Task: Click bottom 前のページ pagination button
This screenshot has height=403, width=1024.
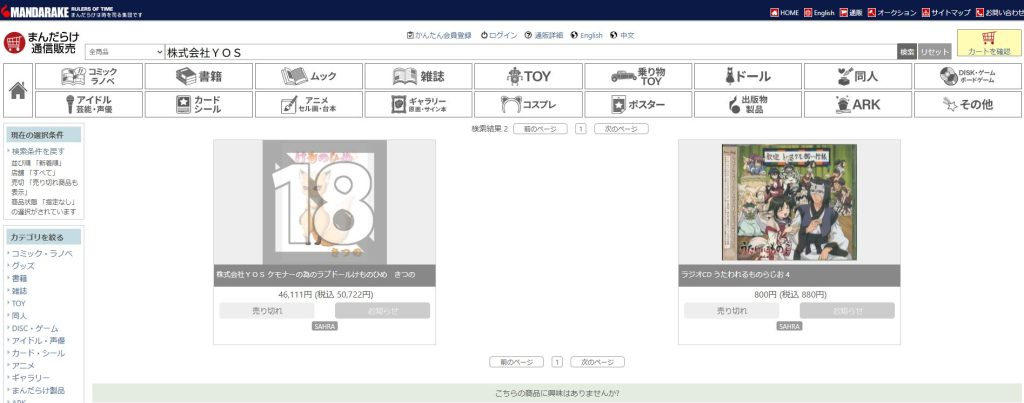Action: point(516,362)
